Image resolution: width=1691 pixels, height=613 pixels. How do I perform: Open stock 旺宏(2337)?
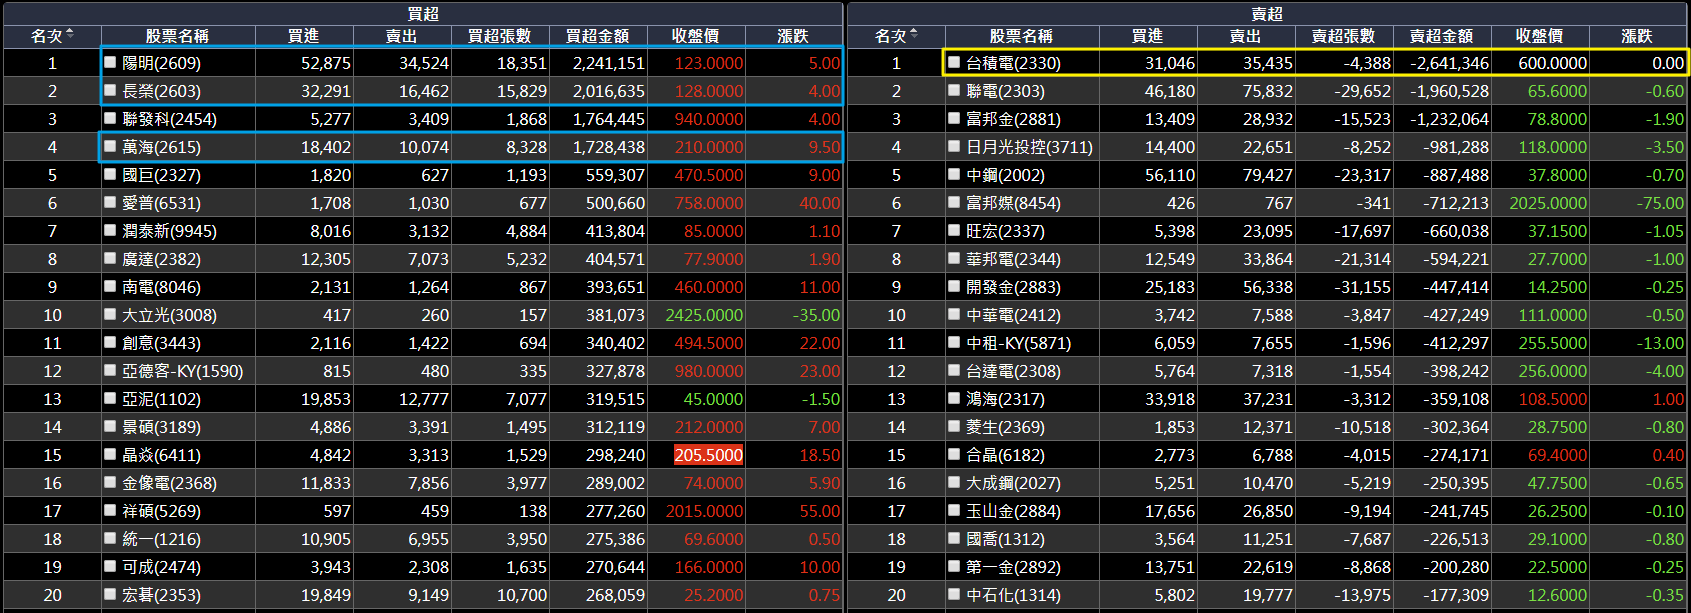[1005, 231]
